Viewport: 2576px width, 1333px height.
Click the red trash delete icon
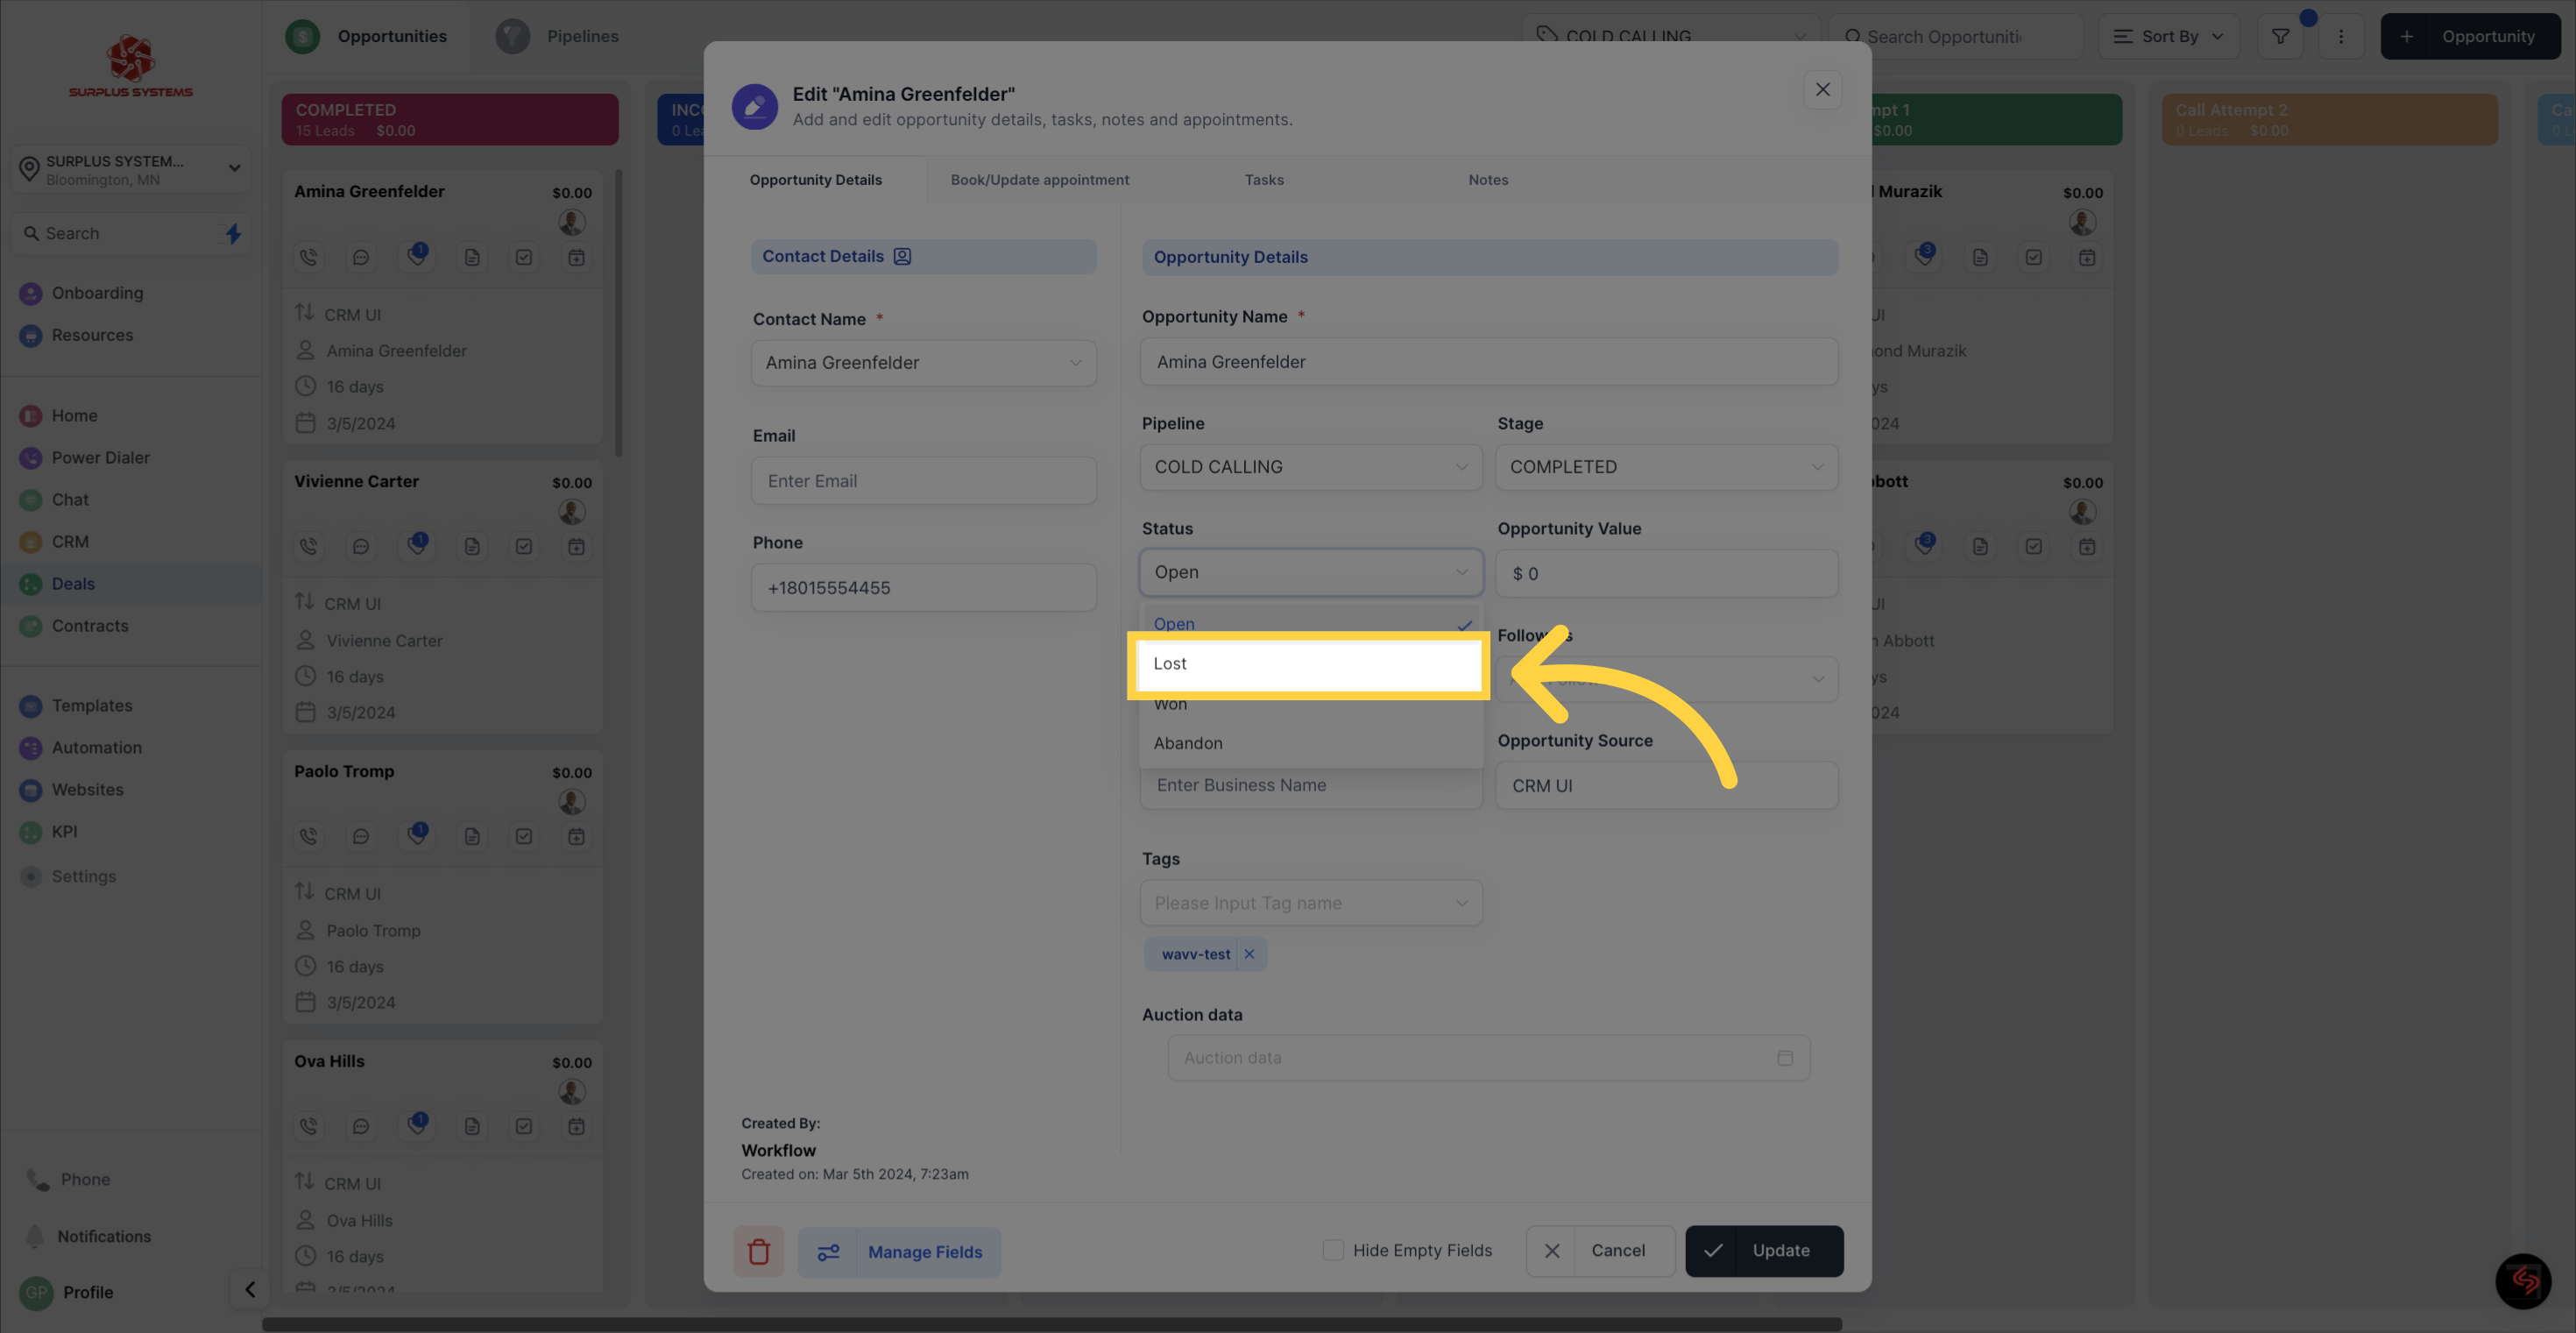point(758,1251)
